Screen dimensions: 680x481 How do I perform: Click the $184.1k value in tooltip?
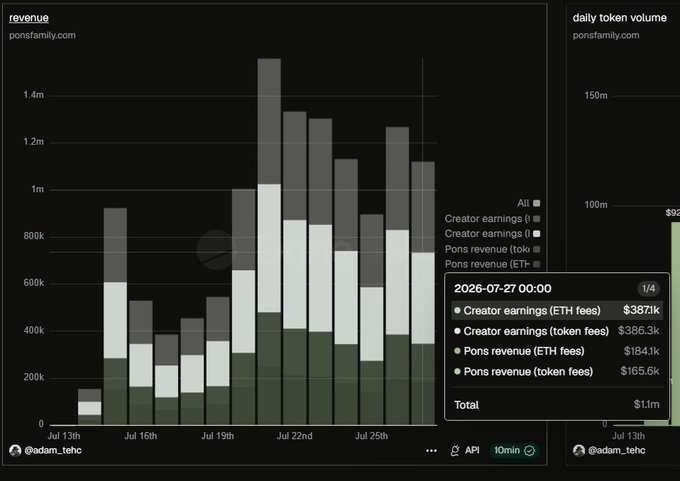pyautogui.click(x=641, y=351)
